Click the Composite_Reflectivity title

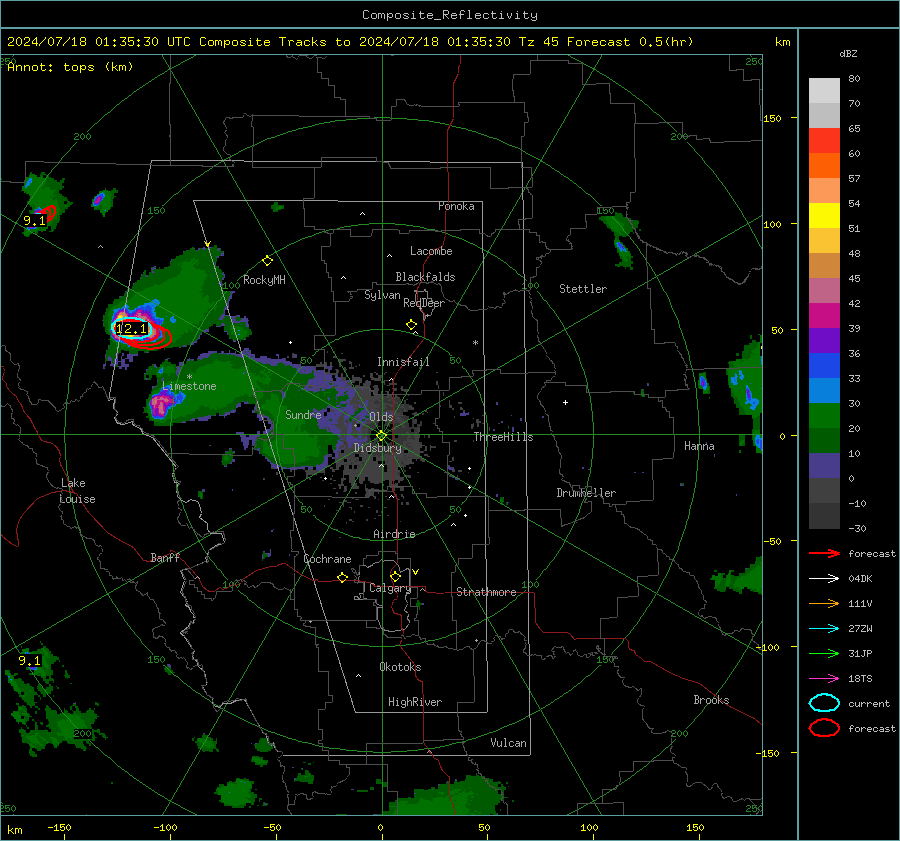tap(450, 15)
